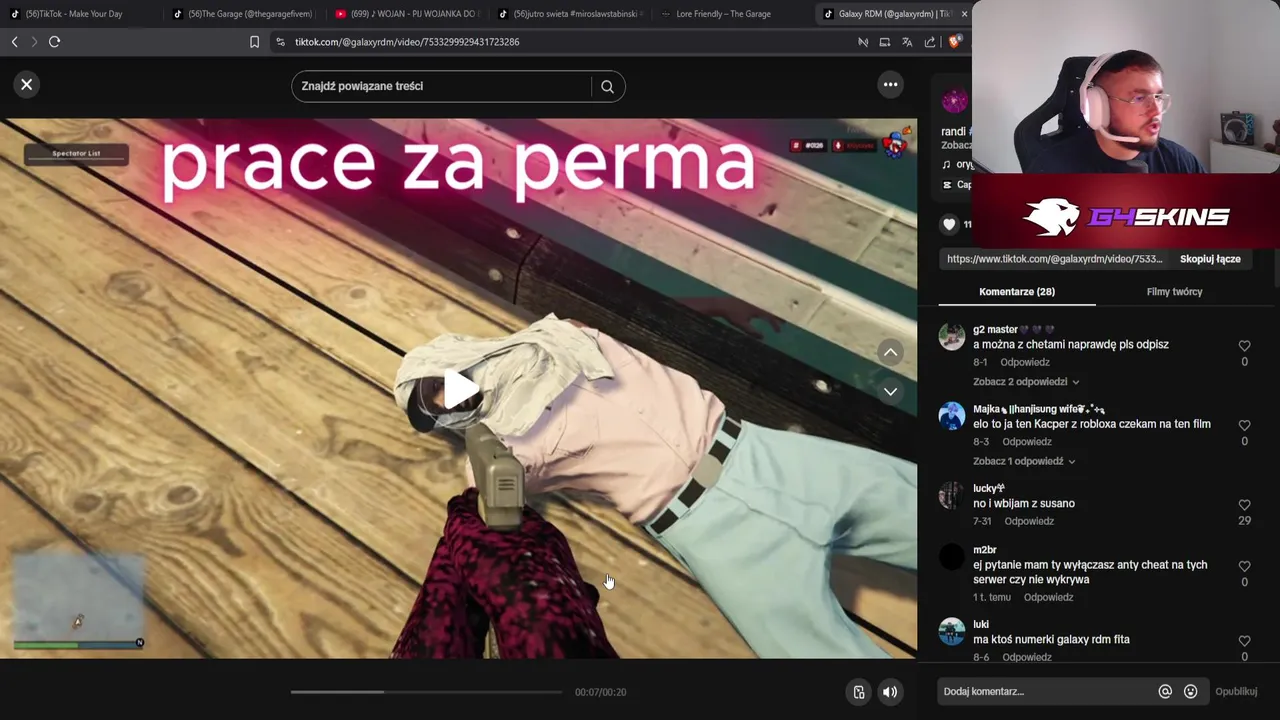Click the music note original sound icon
The width and height of the screenshot is (1280, 720).
pyautogui.click(x=947, y=164)
